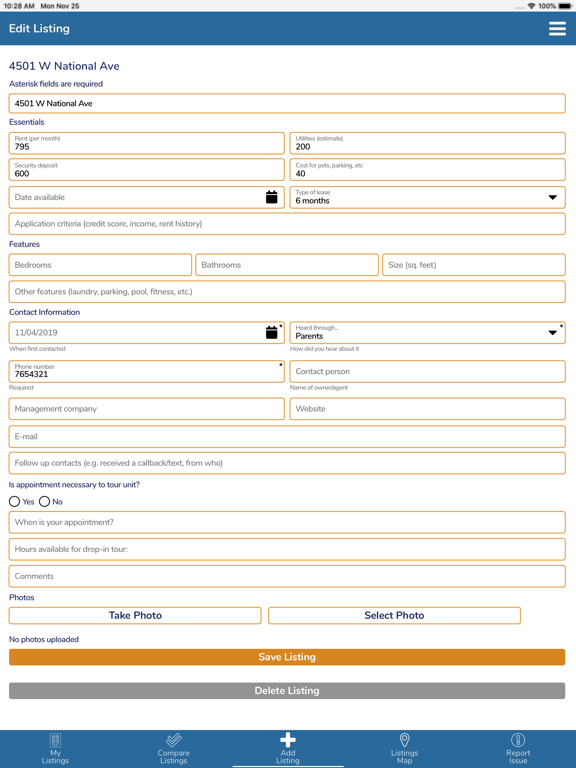Edit the Phone number field
Image resolution: width=576 pixels, height=768 pixels.
coord(146,372)
